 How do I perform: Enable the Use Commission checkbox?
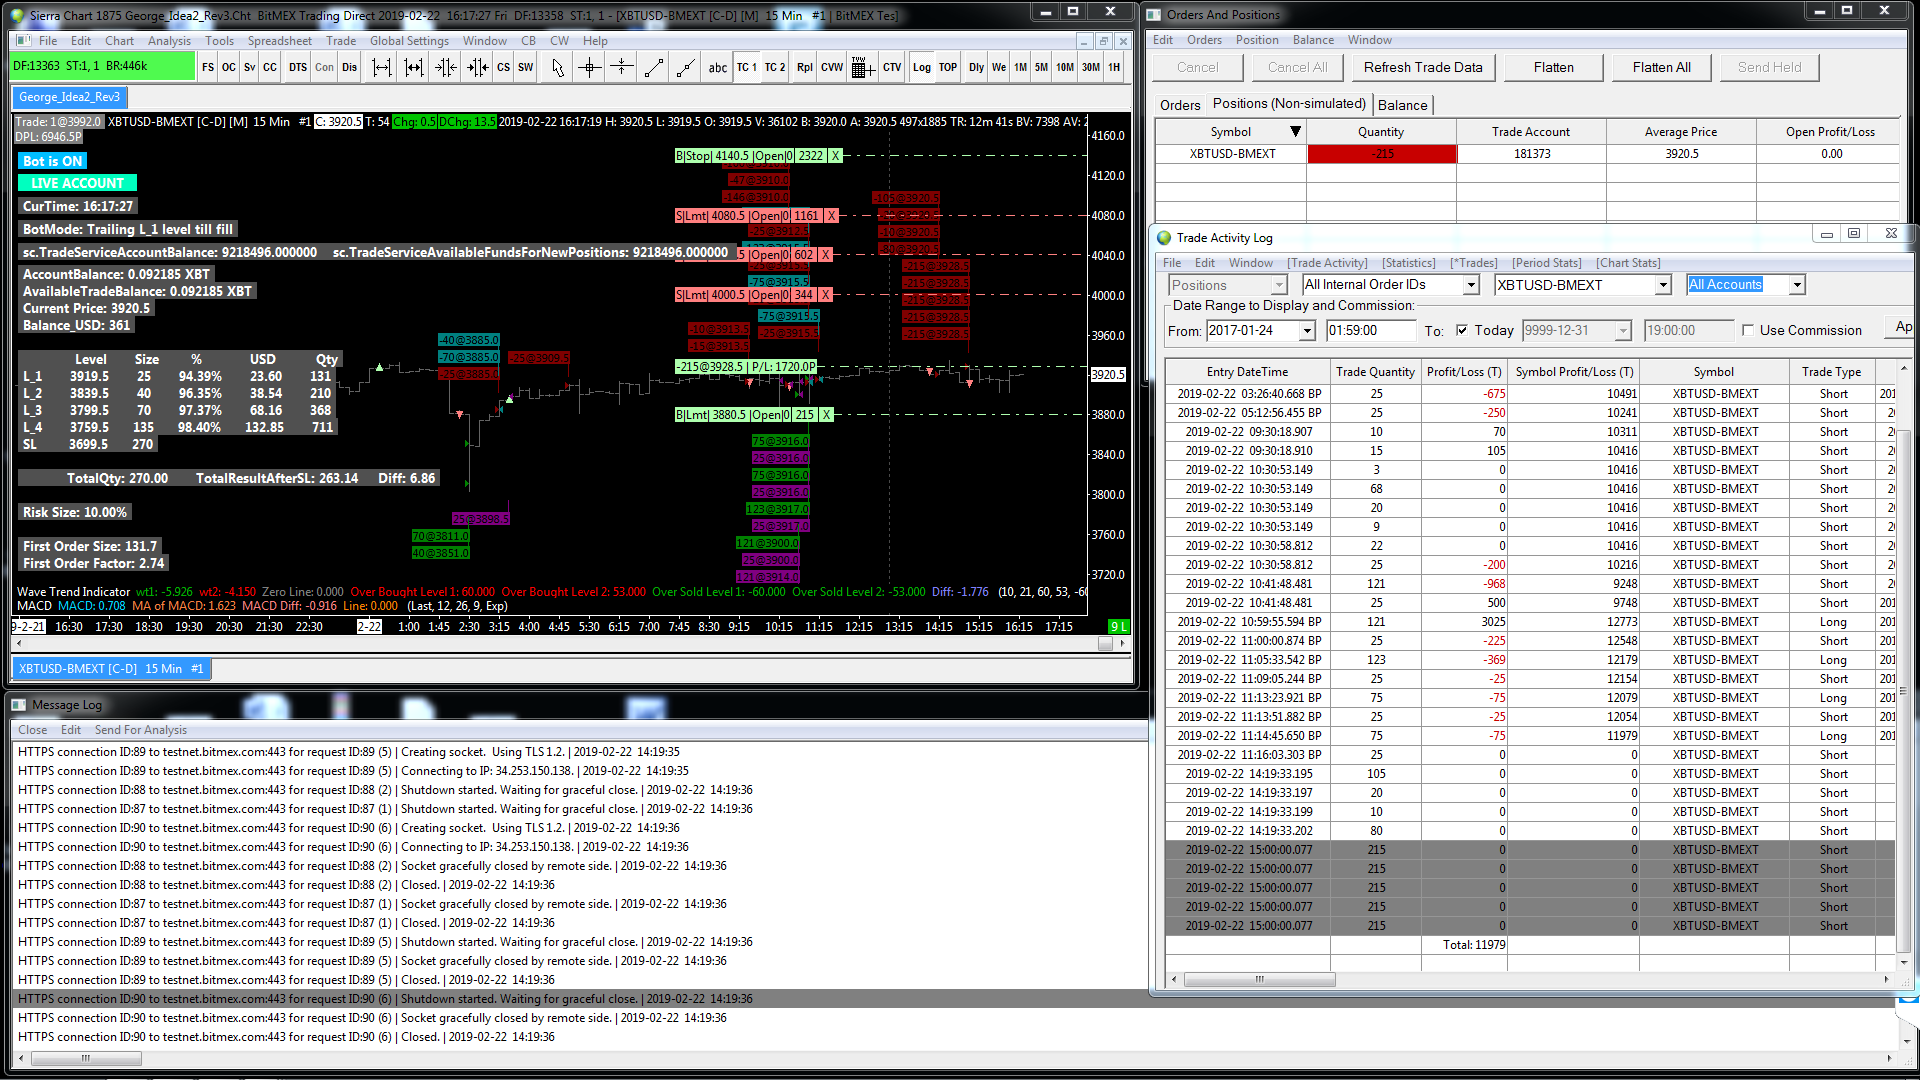tap(1748, 330)
